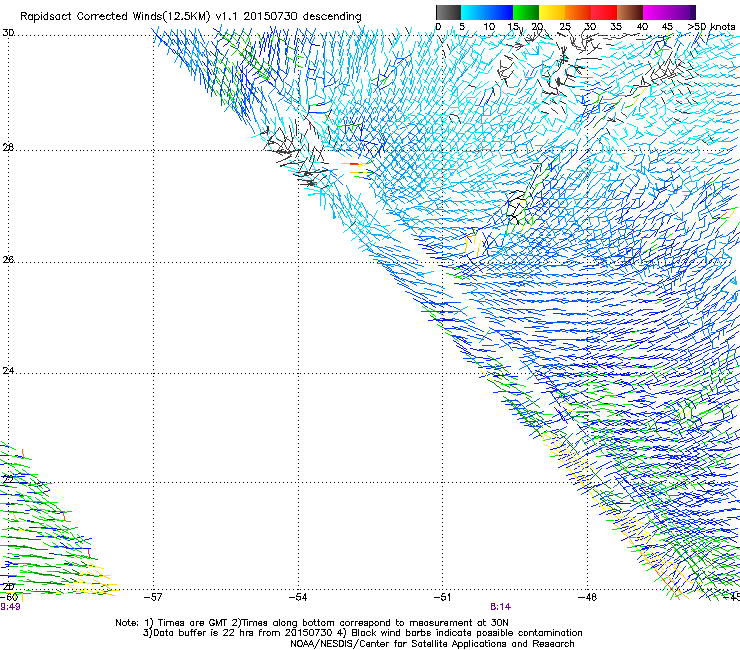Click the latitude label 24
Viewport: 740px width, 650px height.
coord(8,371)
